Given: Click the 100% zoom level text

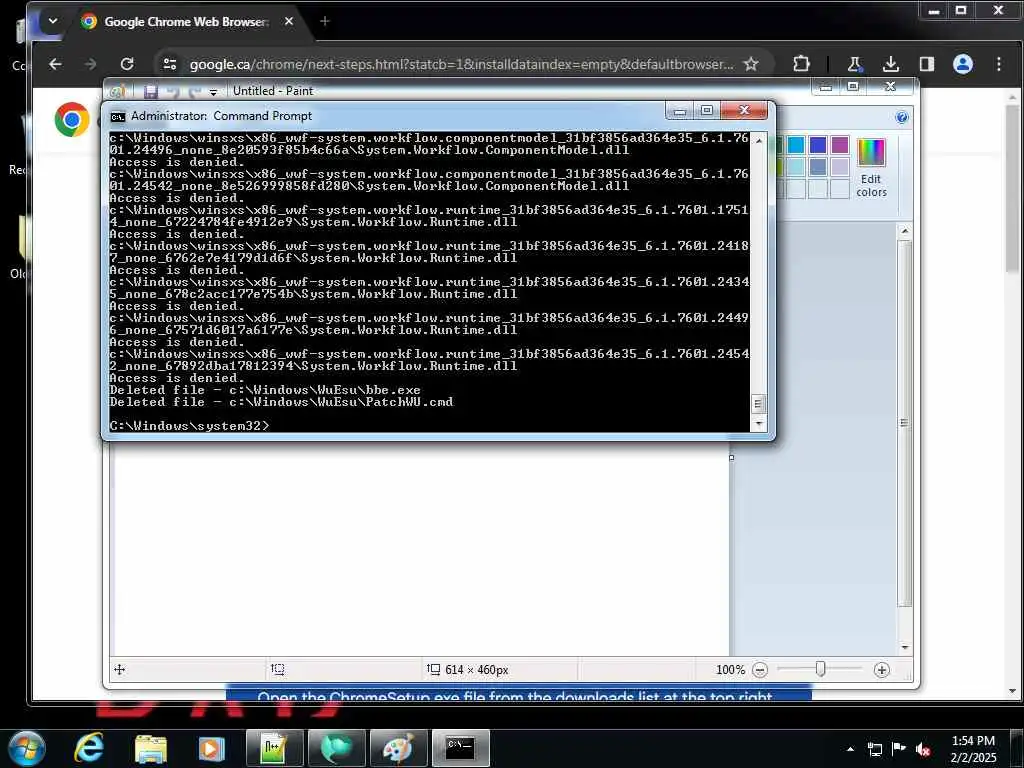Looking at the screenshot, I should pyautogui.click(x=730, y=669).
